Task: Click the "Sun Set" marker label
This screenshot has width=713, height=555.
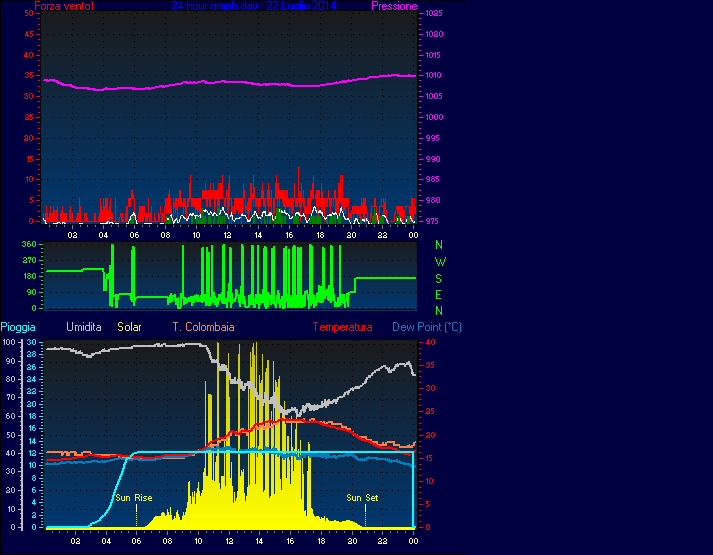Action: pos(362,498)
